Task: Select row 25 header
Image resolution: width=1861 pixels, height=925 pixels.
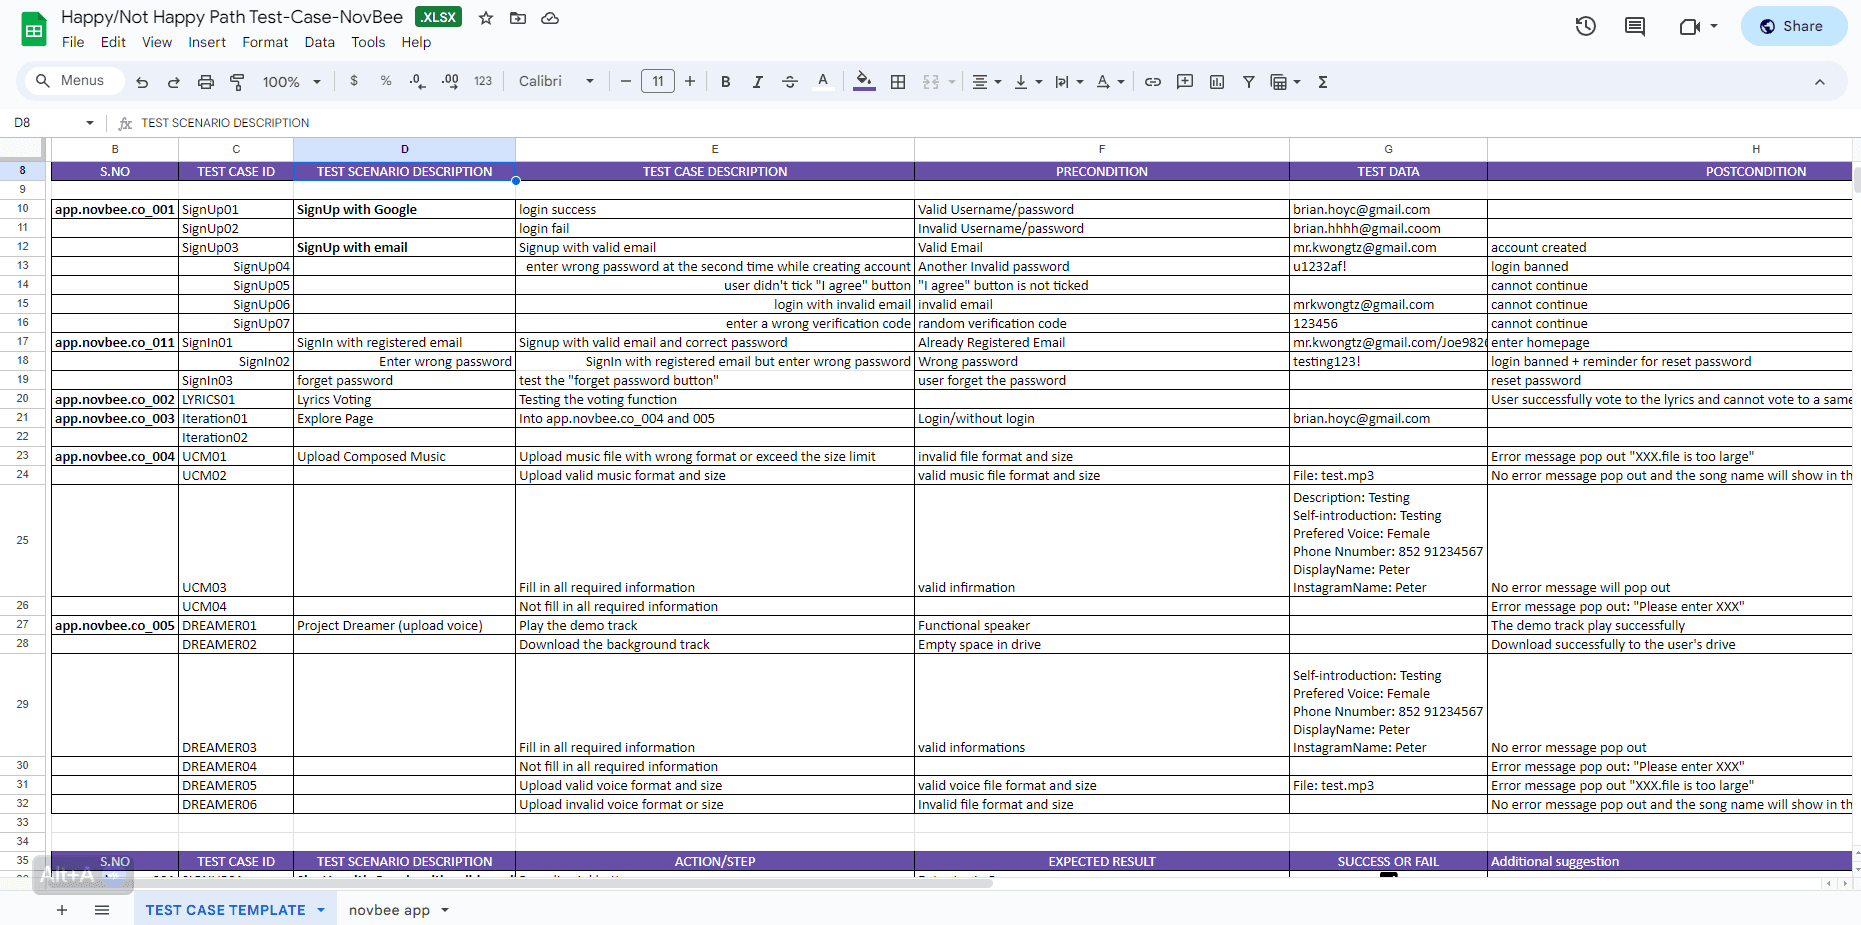Action: [22, 540]
